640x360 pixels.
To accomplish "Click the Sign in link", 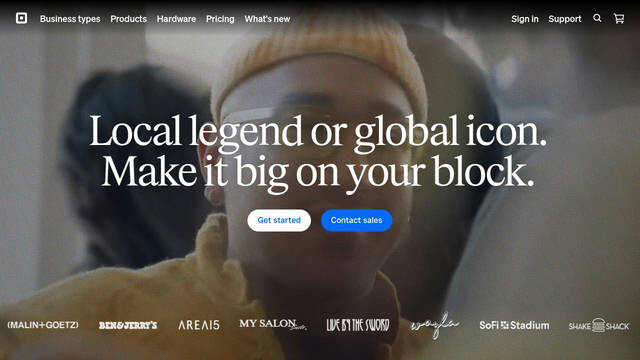I will pos(524,19).
